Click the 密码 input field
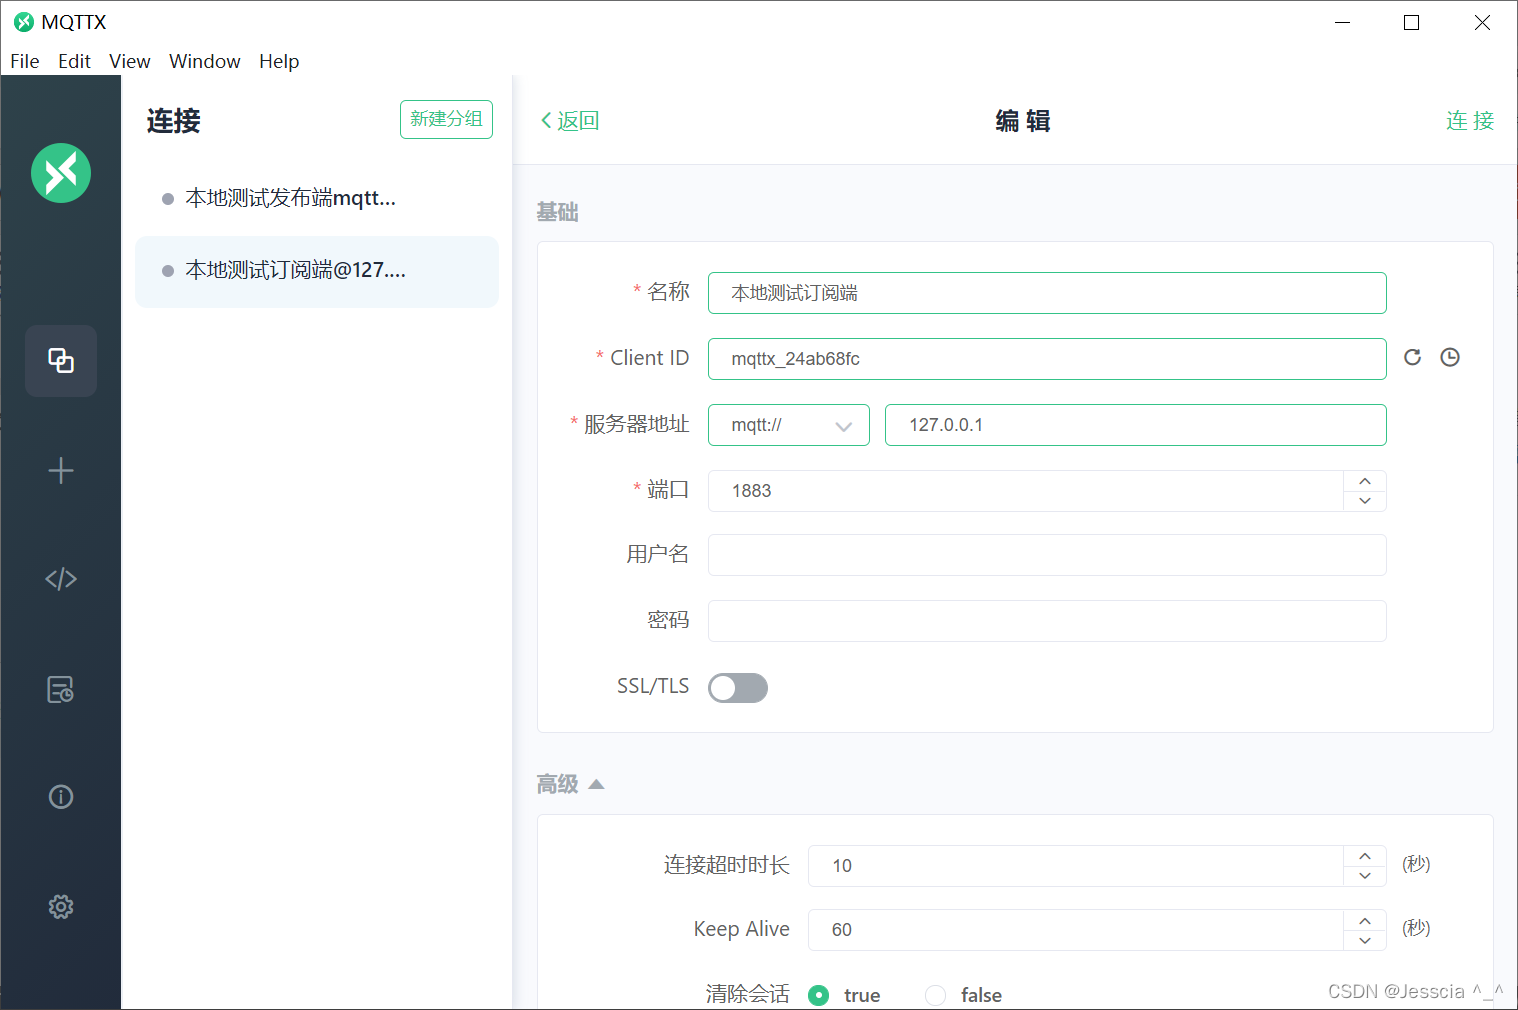 pyautogui.click(x=1047, y=621)
